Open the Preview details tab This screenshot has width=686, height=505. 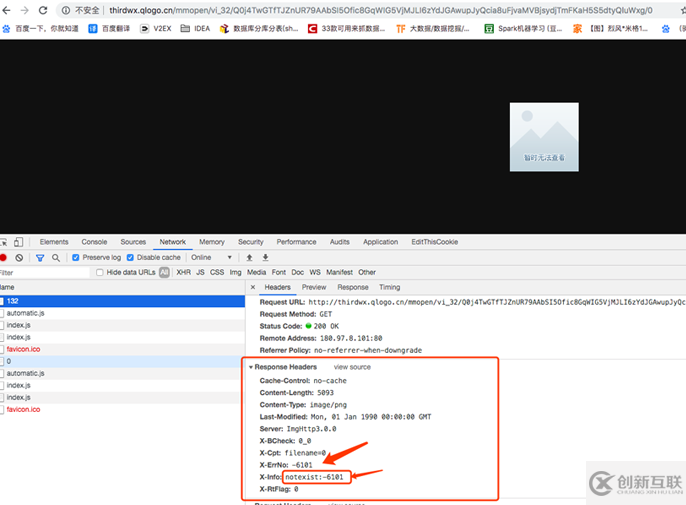tap(314, 288)
